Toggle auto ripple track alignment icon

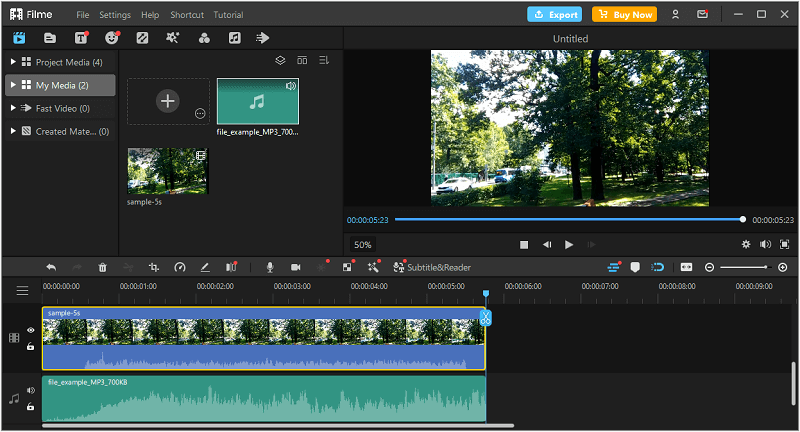[614, 267]
